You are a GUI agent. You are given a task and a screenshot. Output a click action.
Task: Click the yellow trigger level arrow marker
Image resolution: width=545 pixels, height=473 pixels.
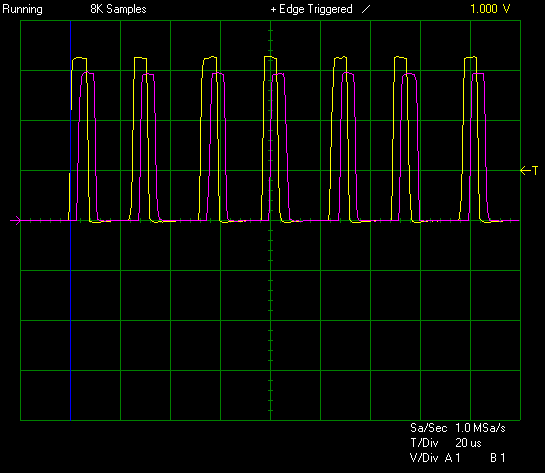[x=525, y=171]
